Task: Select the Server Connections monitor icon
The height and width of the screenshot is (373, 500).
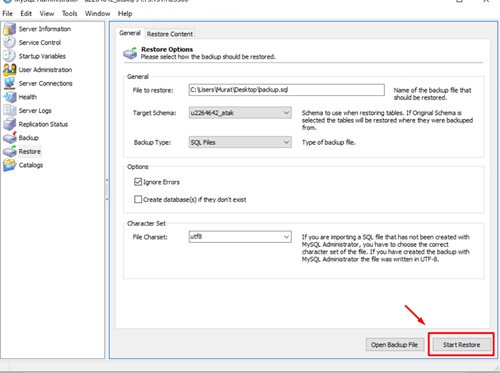Action: tap(9, 83)
